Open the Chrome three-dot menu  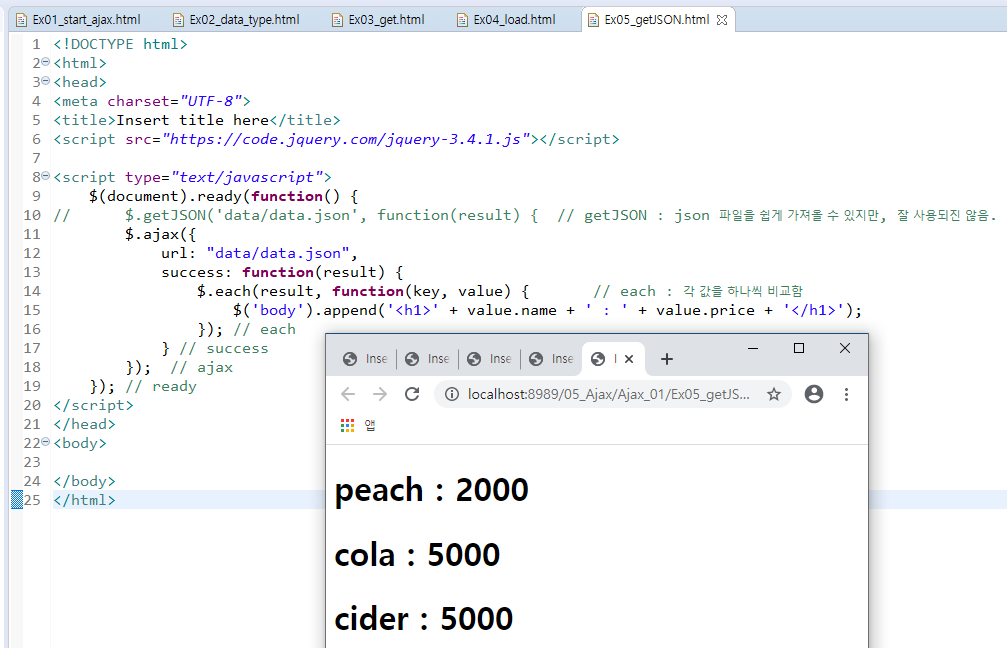(846, 394)
